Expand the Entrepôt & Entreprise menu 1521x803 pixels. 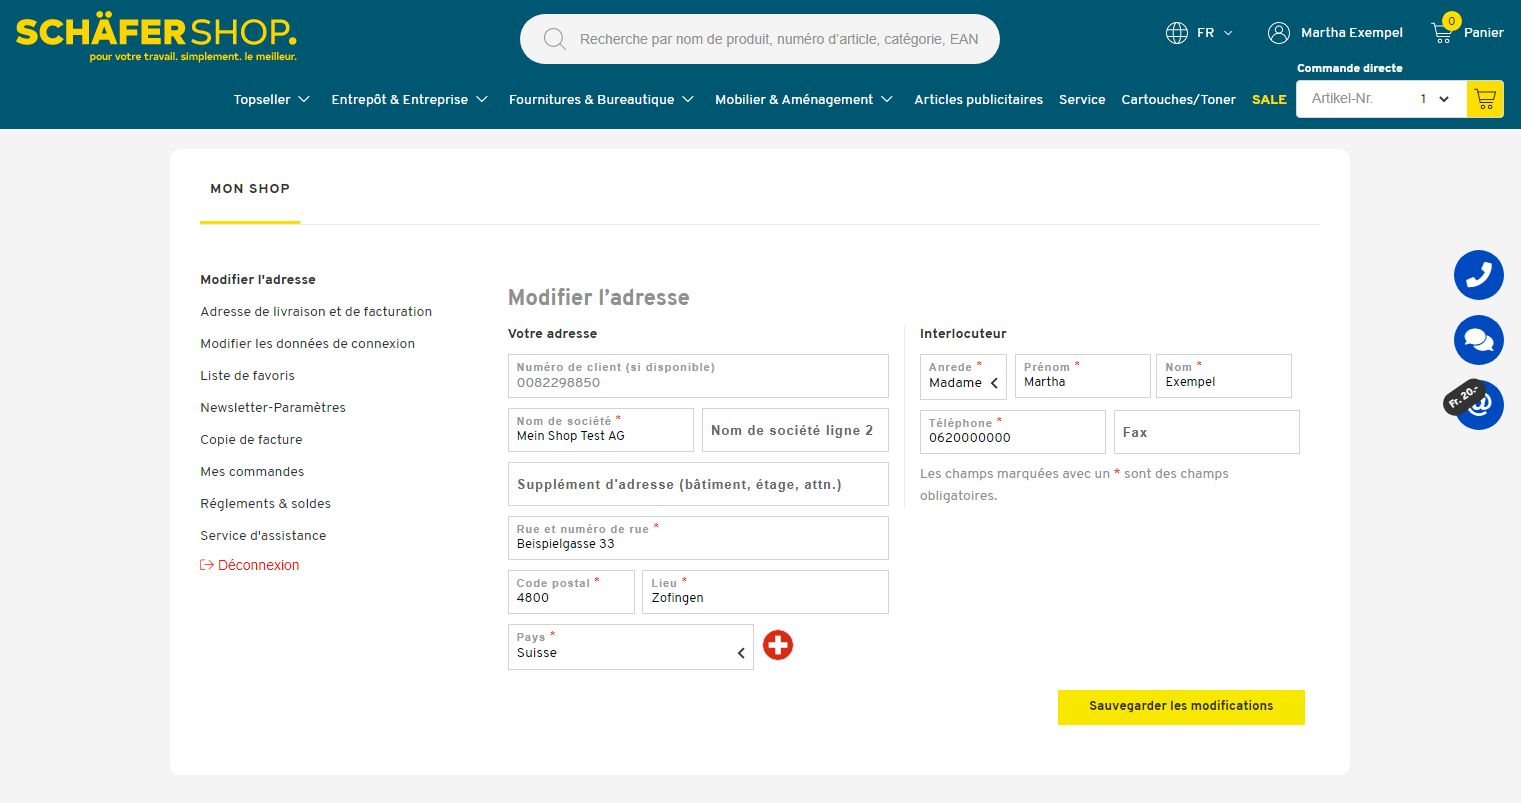[409, 99]
